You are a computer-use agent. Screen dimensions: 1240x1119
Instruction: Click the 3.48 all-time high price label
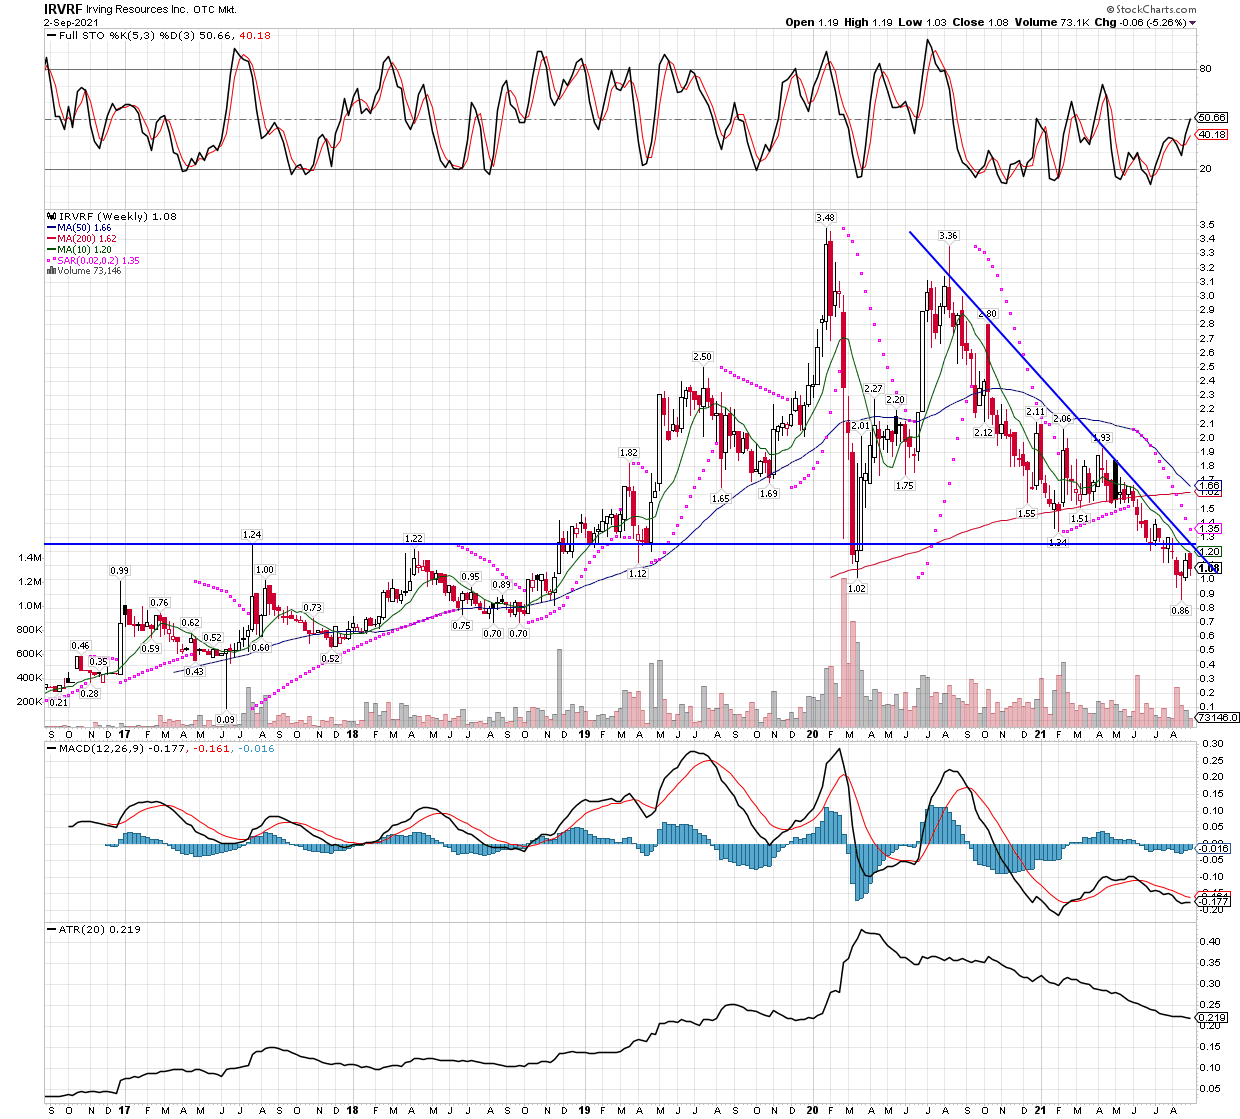point(825,217)
